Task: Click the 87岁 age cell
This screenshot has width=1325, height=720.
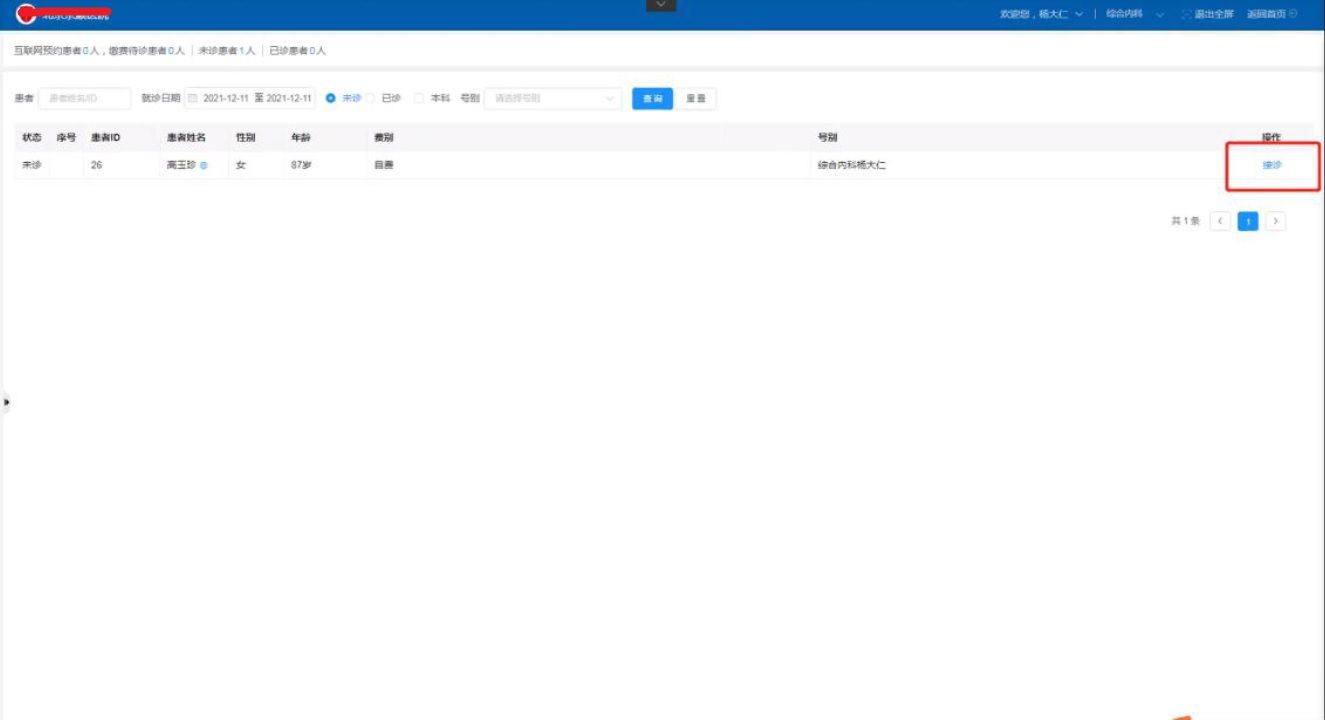Action: coord(301,165)
